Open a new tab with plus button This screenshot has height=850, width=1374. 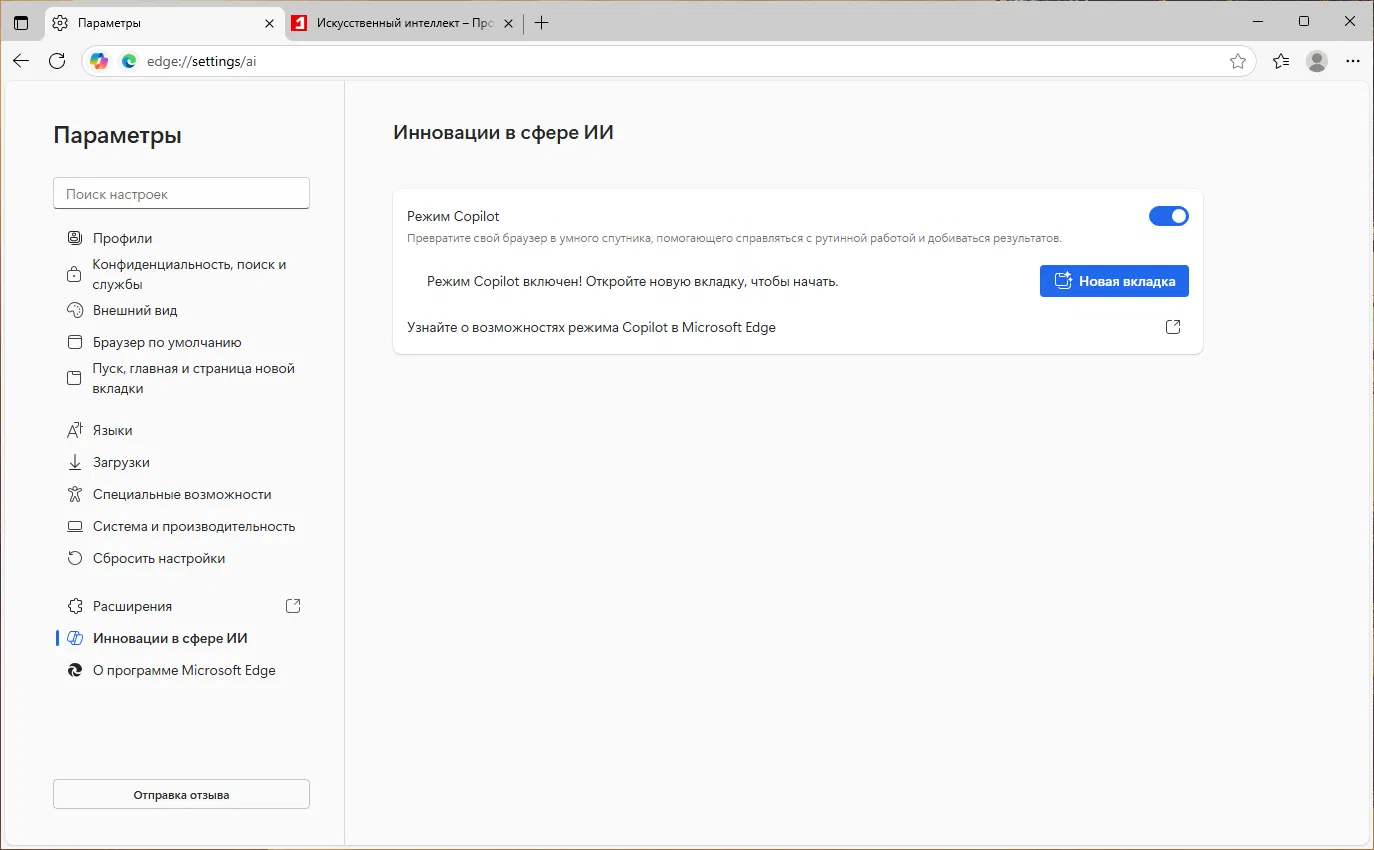pyautogui.click(x=542, y=23)
